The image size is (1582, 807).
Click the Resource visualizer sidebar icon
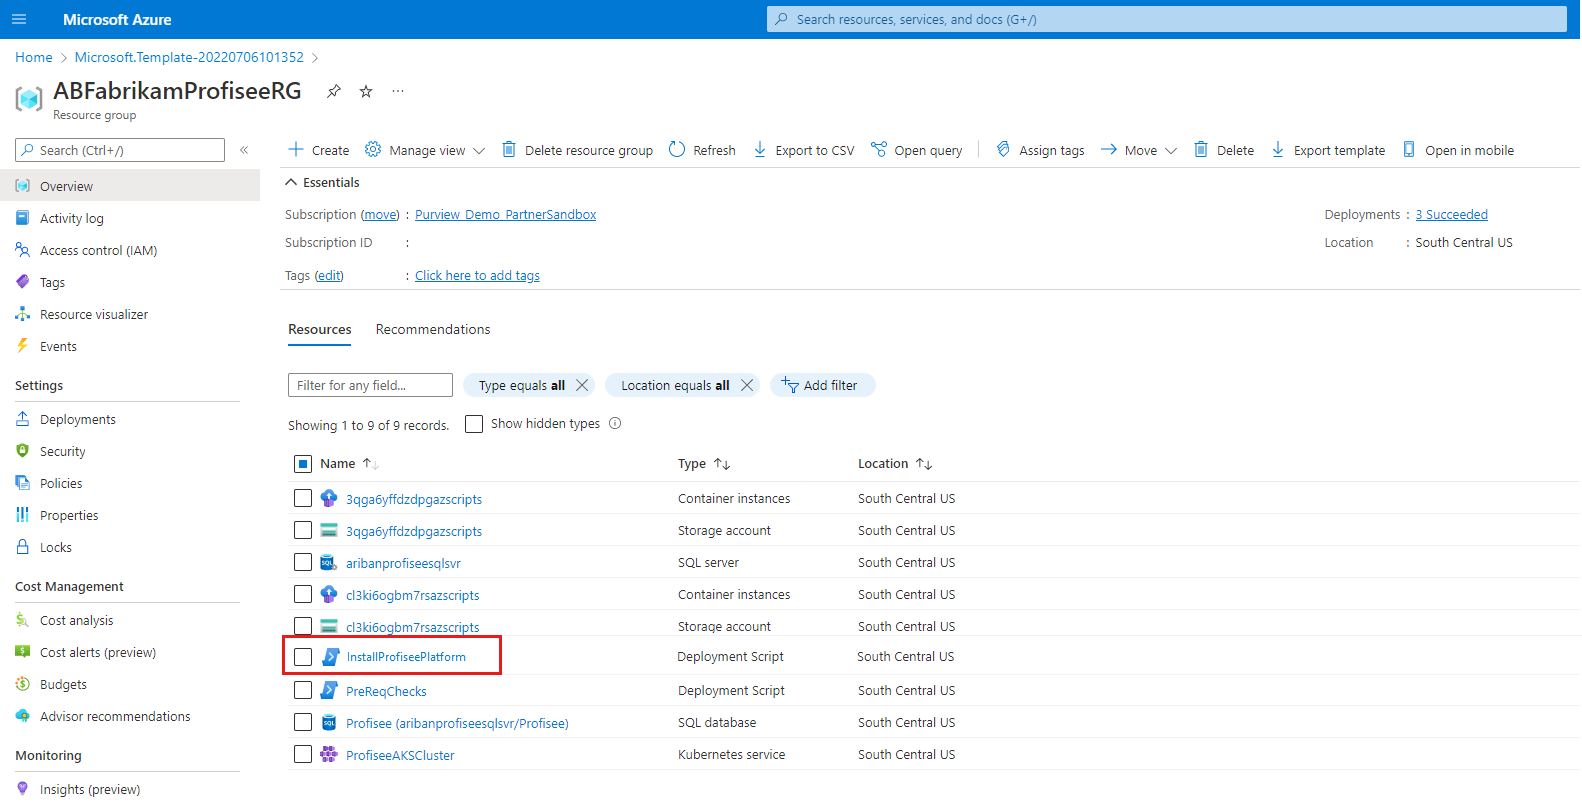tap(22, 314)
